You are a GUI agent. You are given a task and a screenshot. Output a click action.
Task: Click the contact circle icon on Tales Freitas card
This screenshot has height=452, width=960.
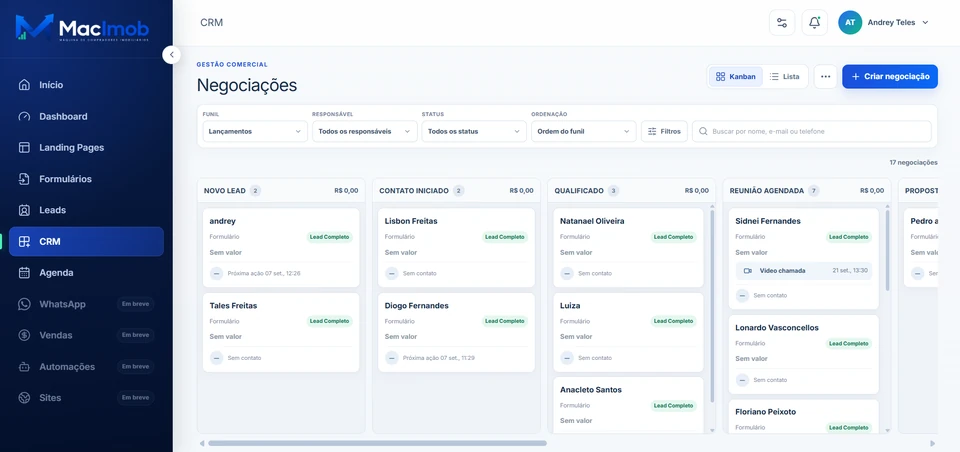pos(216,358)
